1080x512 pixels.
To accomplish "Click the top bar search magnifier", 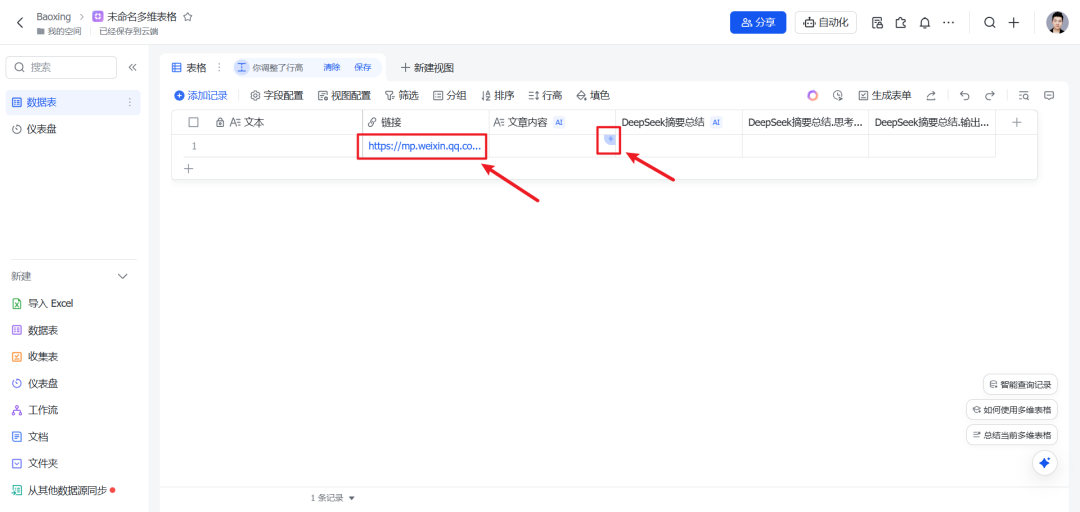I will click(990, 23).
